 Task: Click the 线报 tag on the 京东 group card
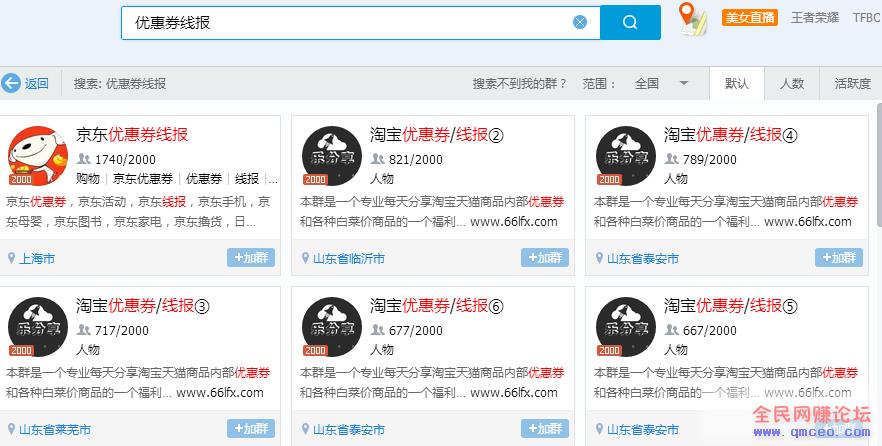pos(247,179)
